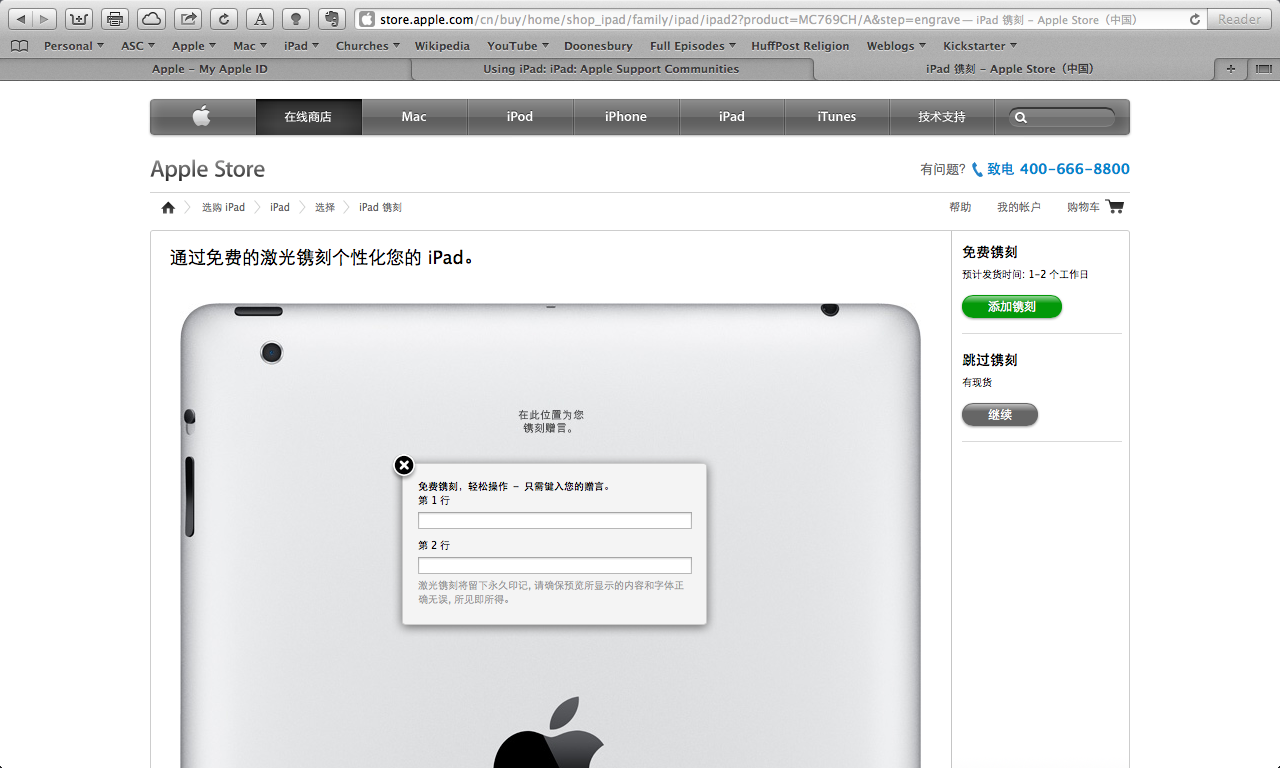
Task: Open the iTunes navigation tab
Action: pos(837,117)
